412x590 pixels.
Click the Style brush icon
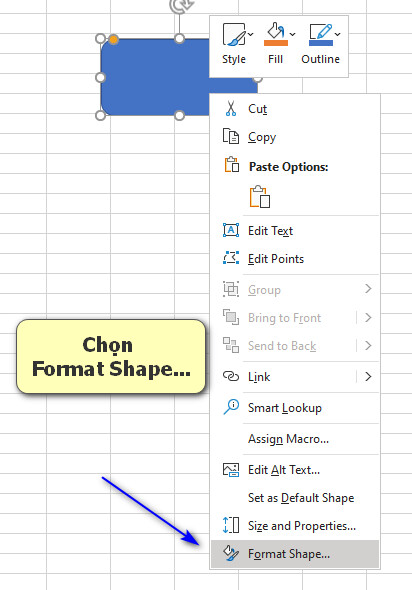click(234, 34)
